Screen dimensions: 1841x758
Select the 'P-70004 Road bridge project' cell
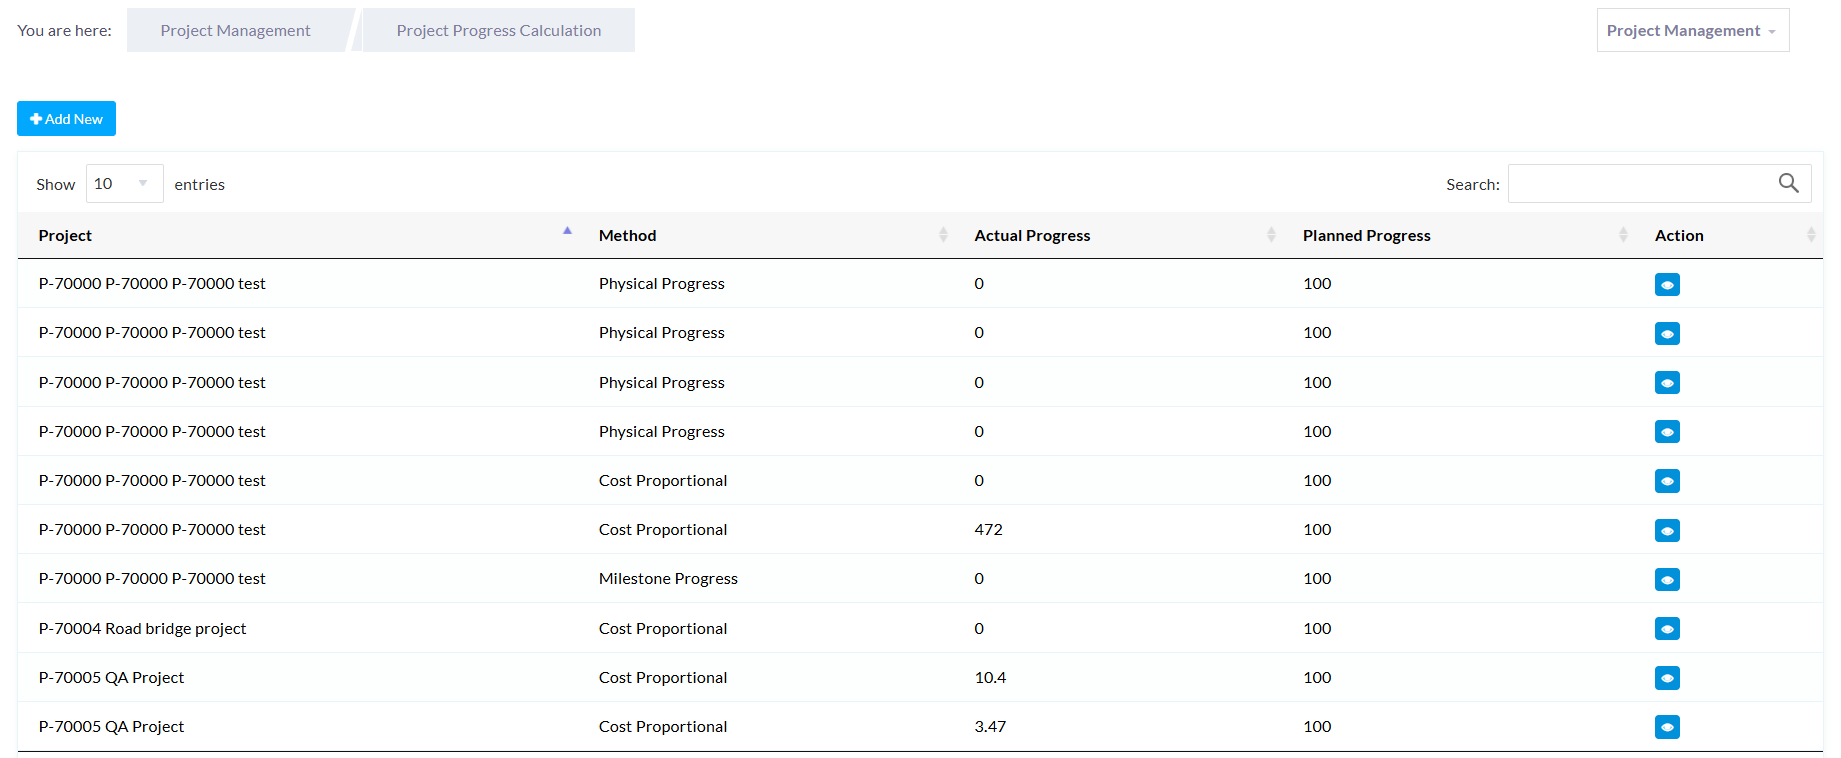[142, 629]
